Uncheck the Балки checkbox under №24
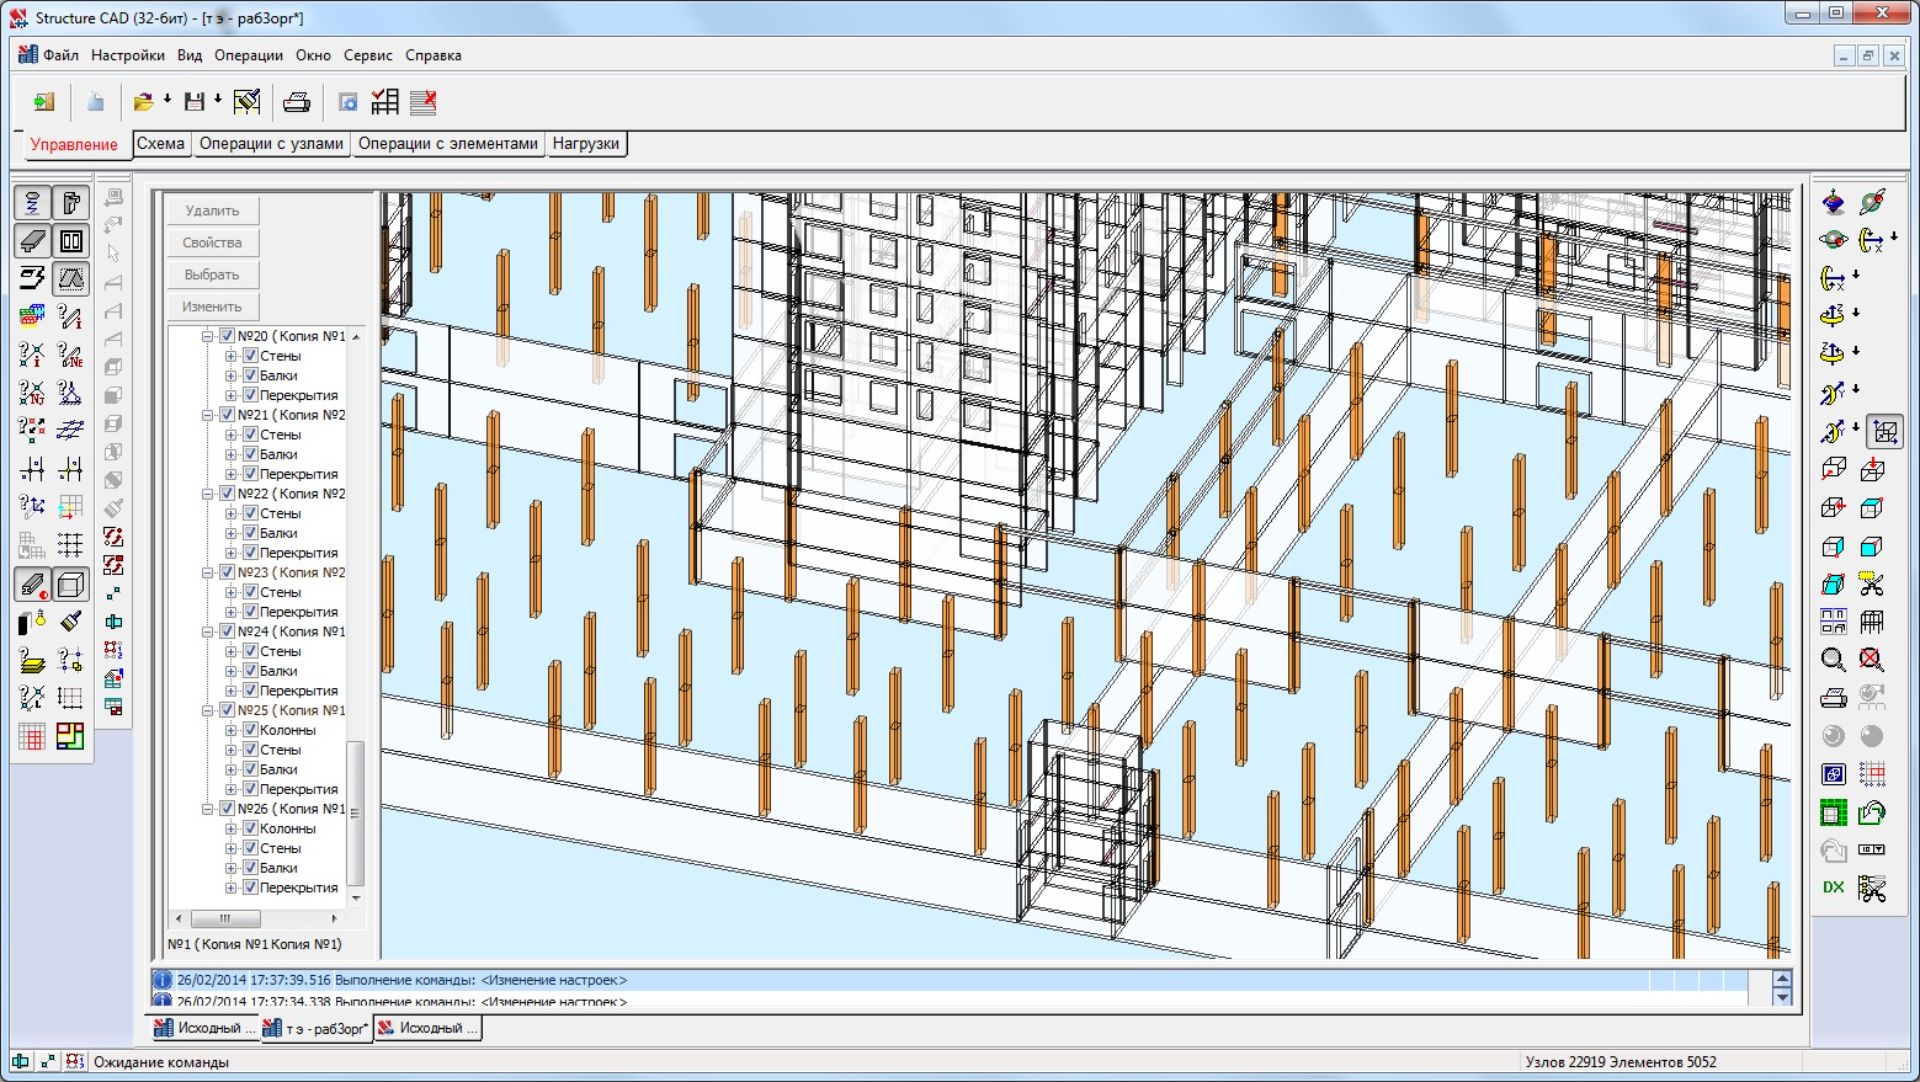 [250, 671]
